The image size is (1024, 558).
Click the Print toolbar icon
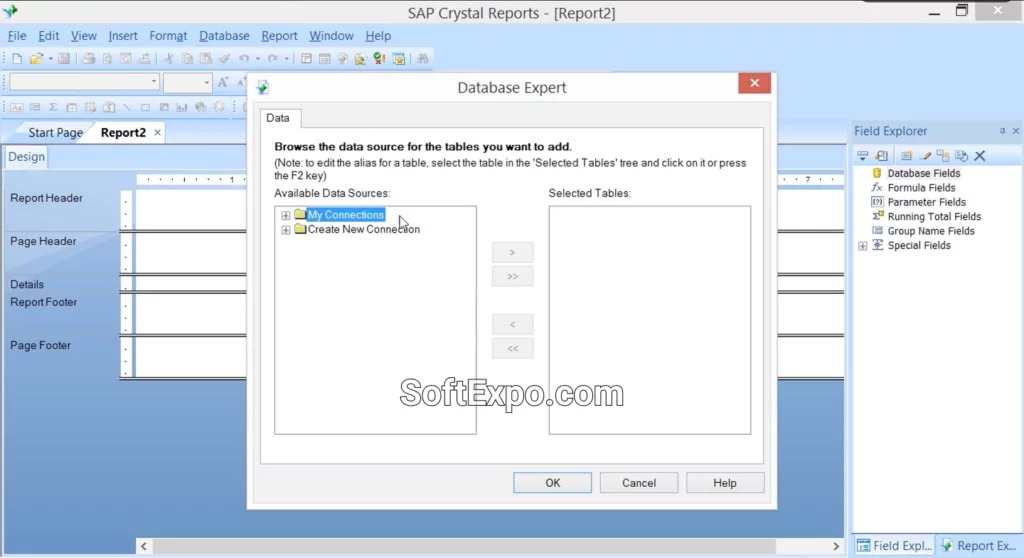pos(89,59)
